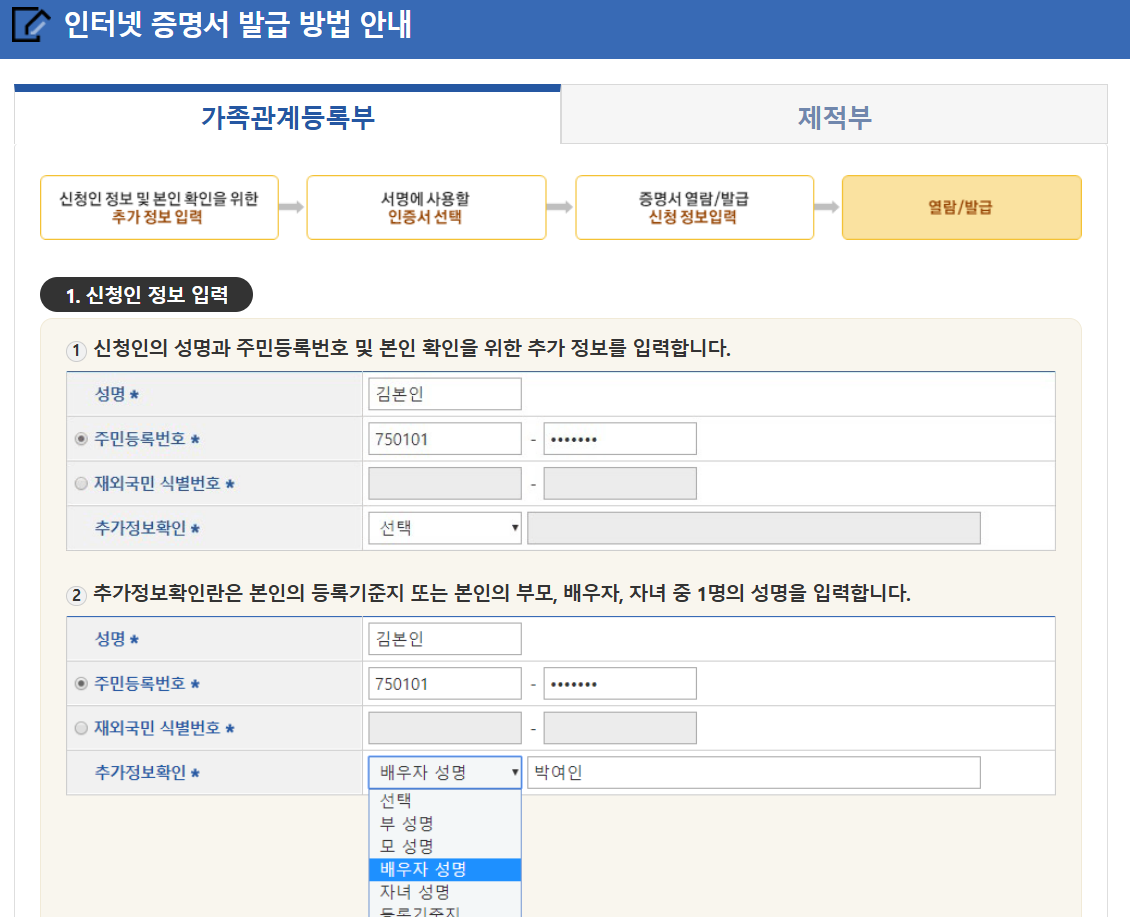Click the 신청 정보입력 step box

pyautogui.click(x=694, y=207)
